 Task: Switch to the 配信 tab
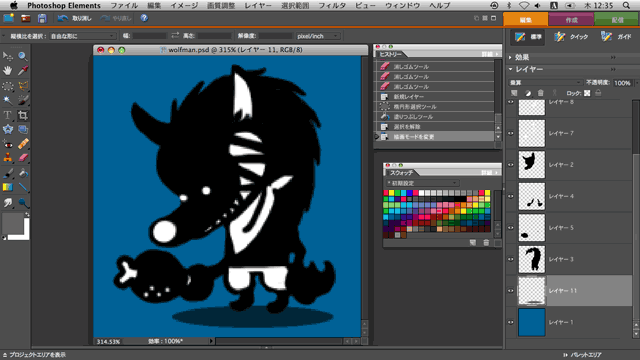click(x=617, y=20)
